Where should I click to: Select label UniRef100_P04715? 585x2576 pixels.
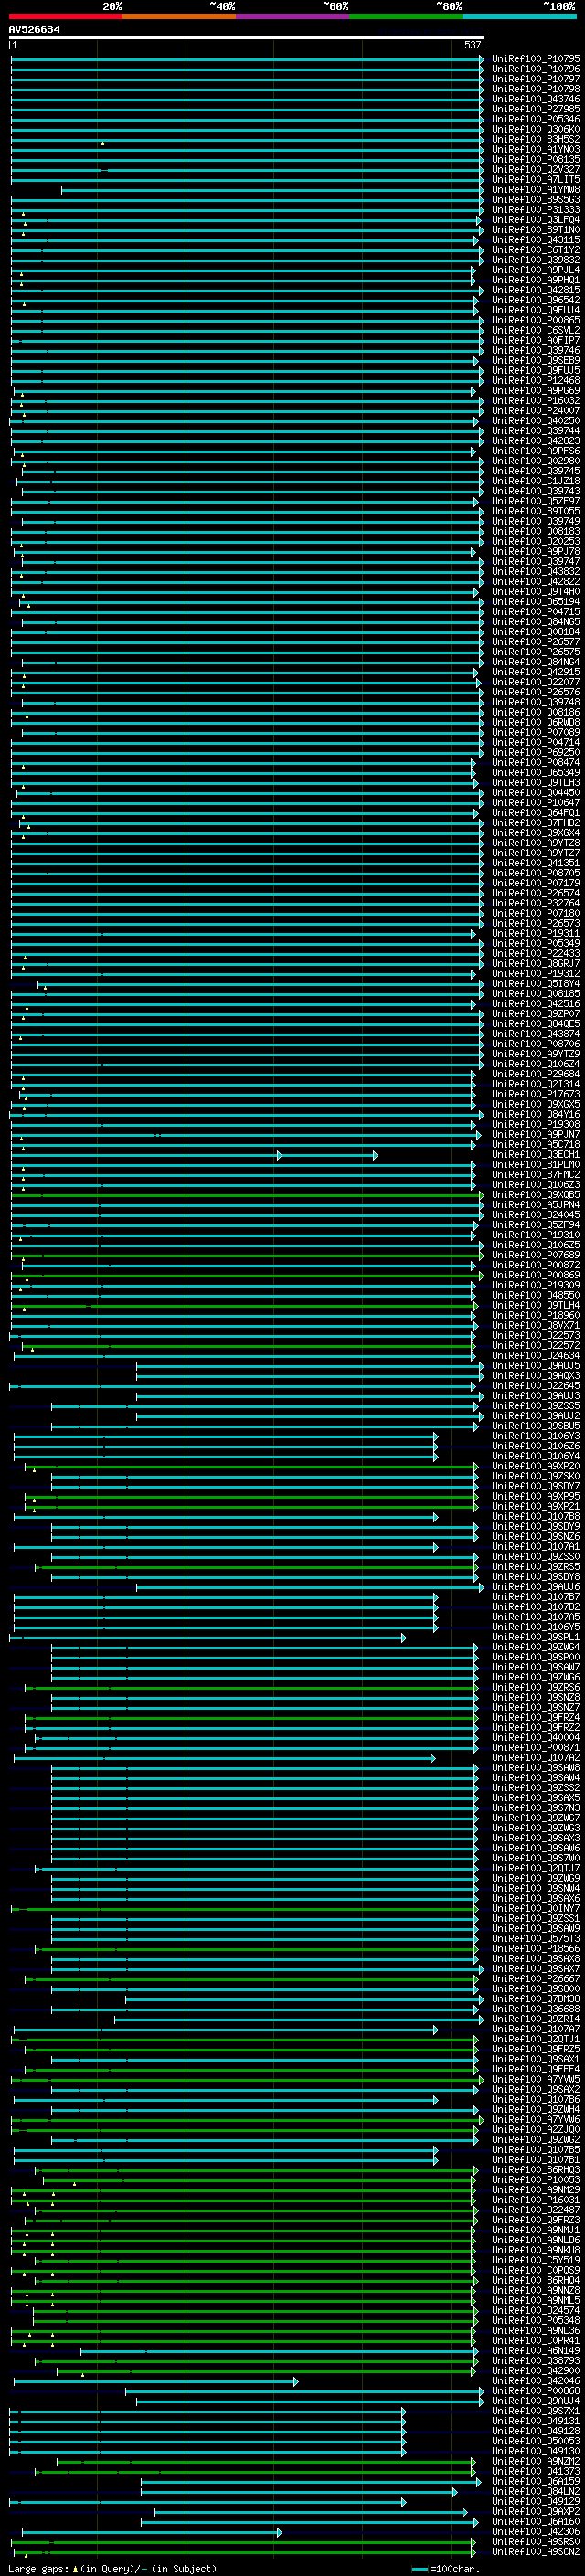click(536, 612)
